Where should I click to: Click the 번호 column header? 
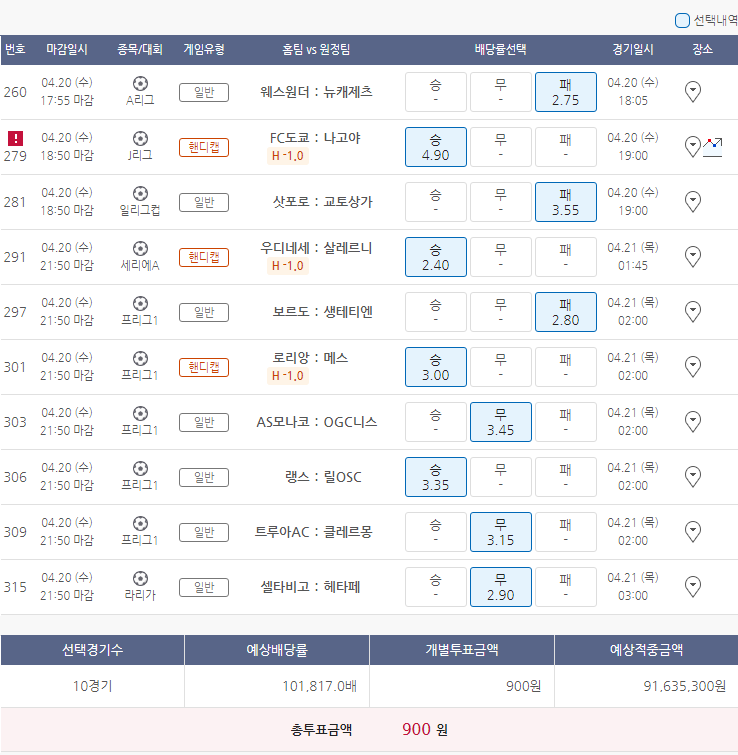(15, 49)
